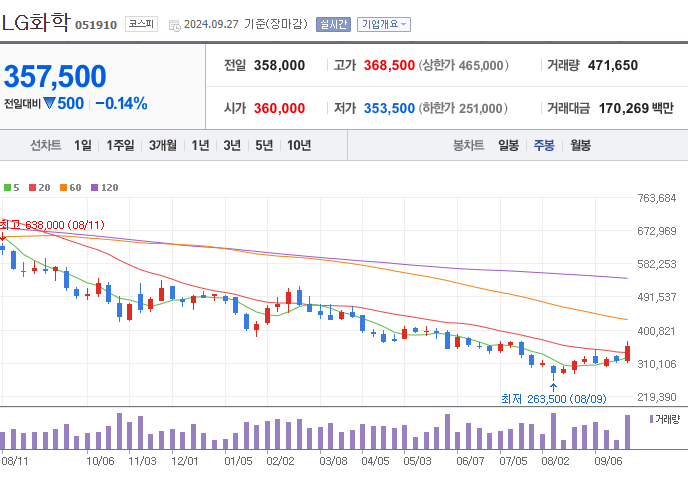
Task: Click the -0.14% change value
Action: pos(121,104)
